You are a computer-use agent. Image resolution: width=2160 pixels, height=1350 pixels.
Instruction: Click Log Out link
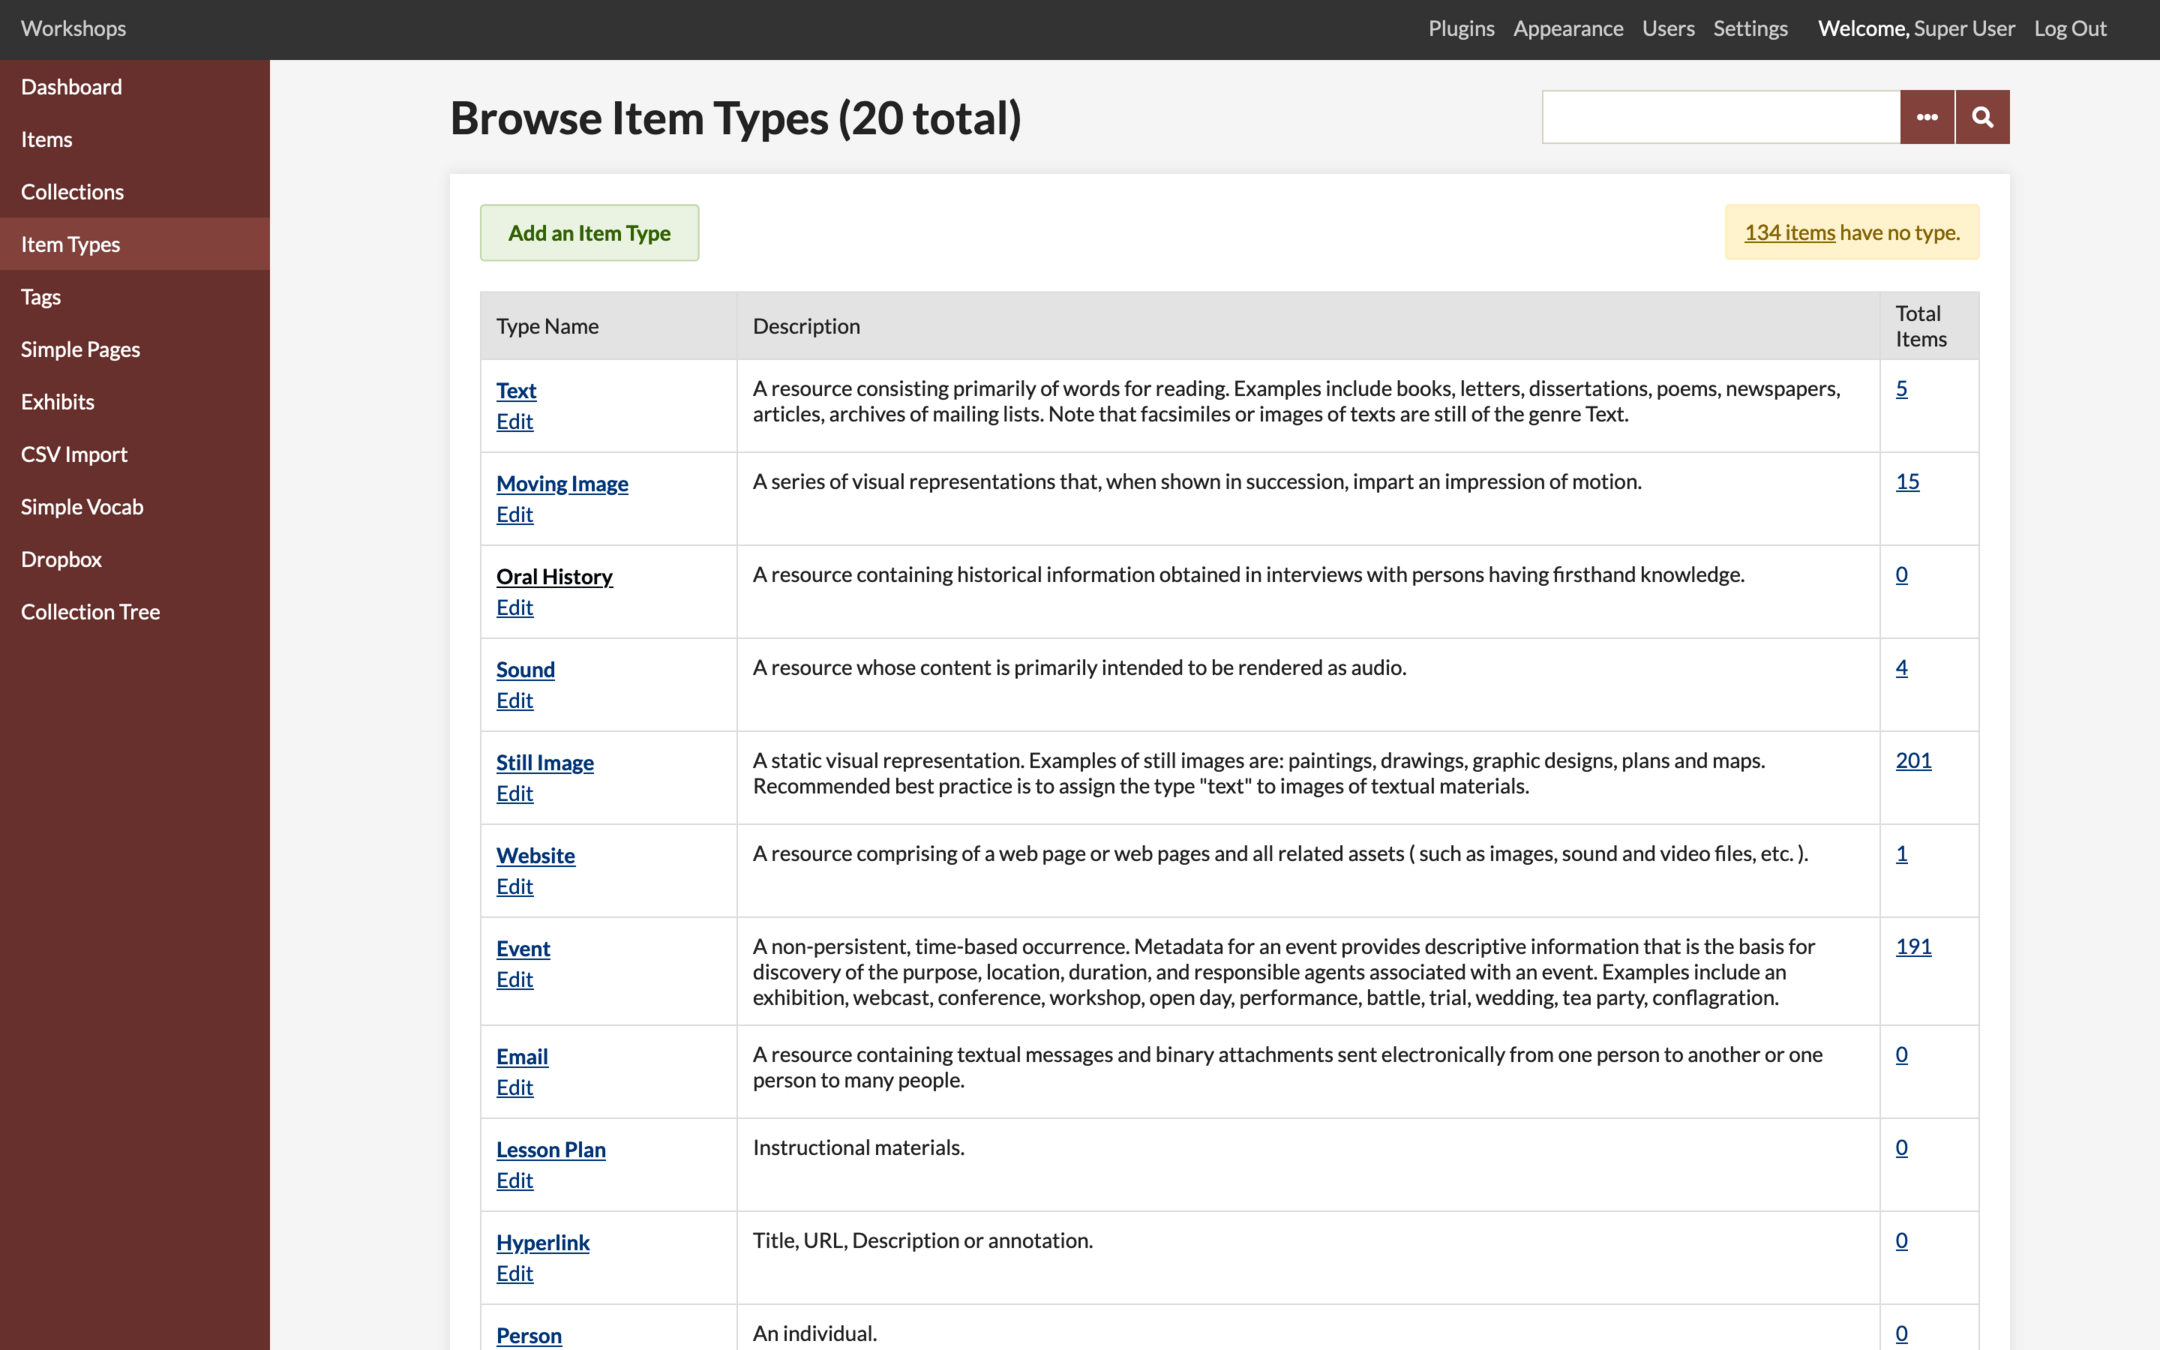click(2070, 28)
